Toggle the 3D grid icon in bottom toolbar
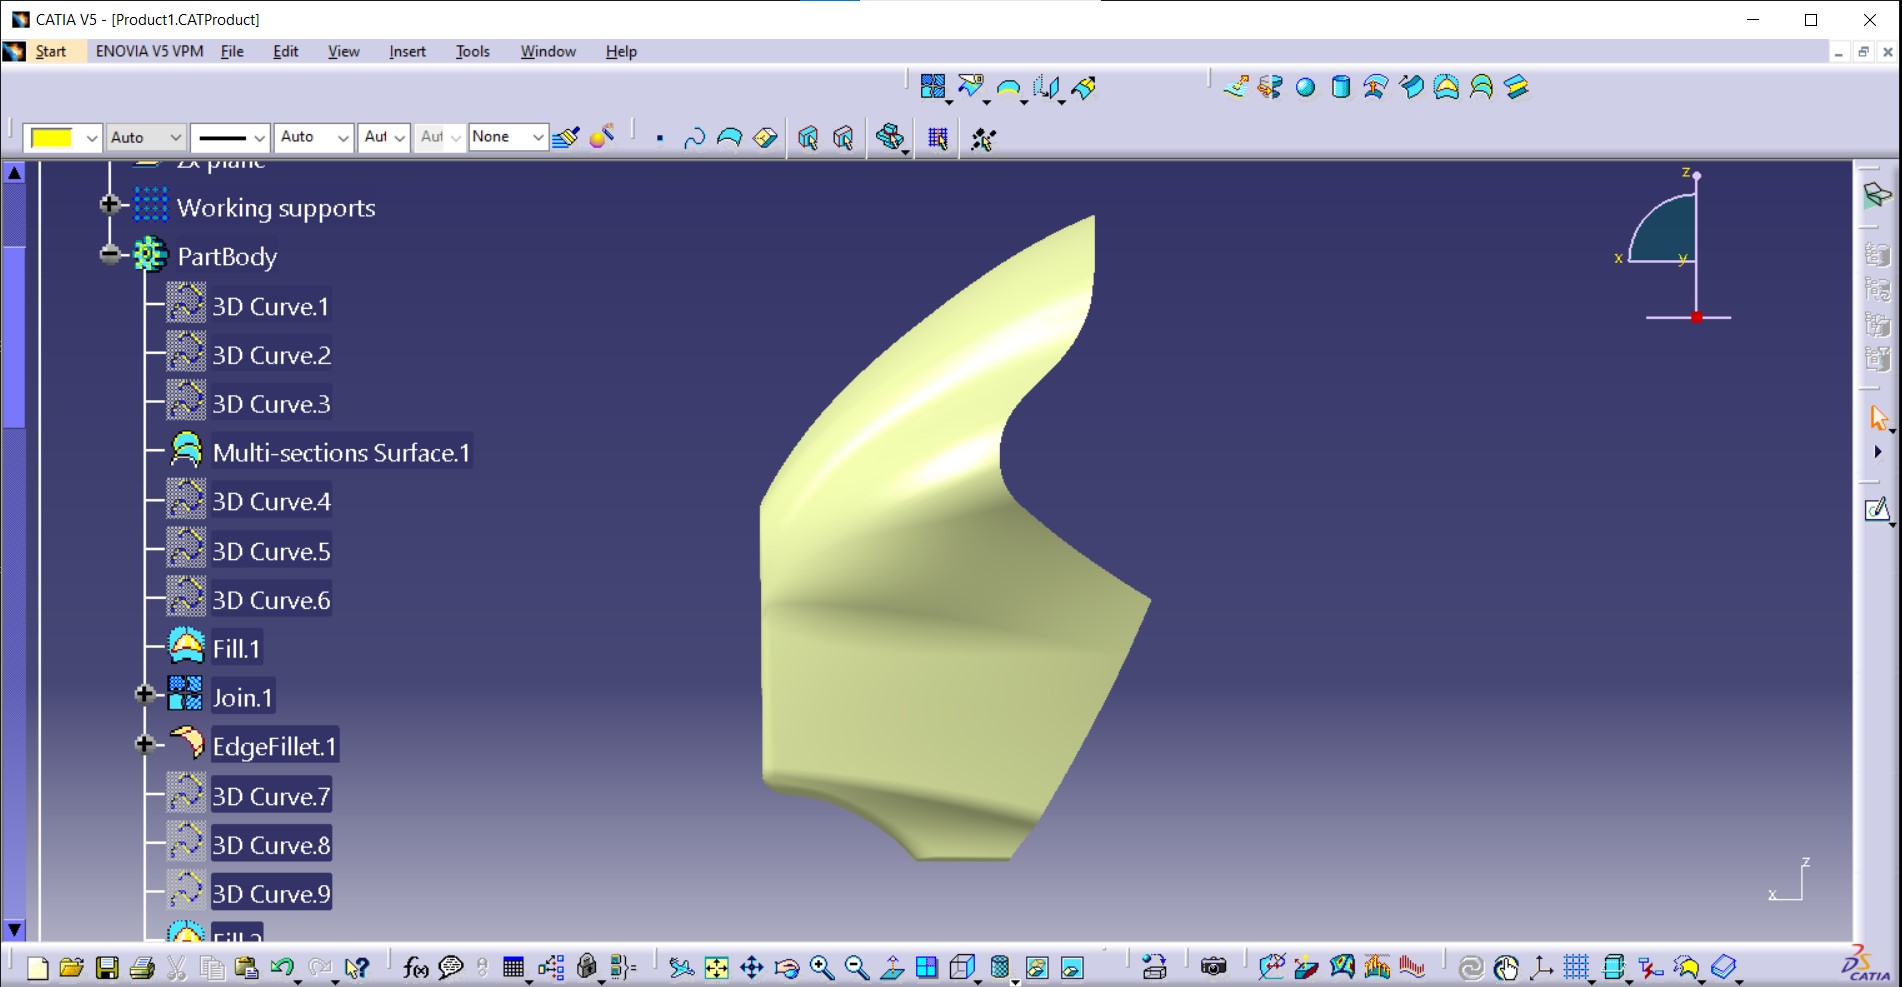 (1576, 967)
